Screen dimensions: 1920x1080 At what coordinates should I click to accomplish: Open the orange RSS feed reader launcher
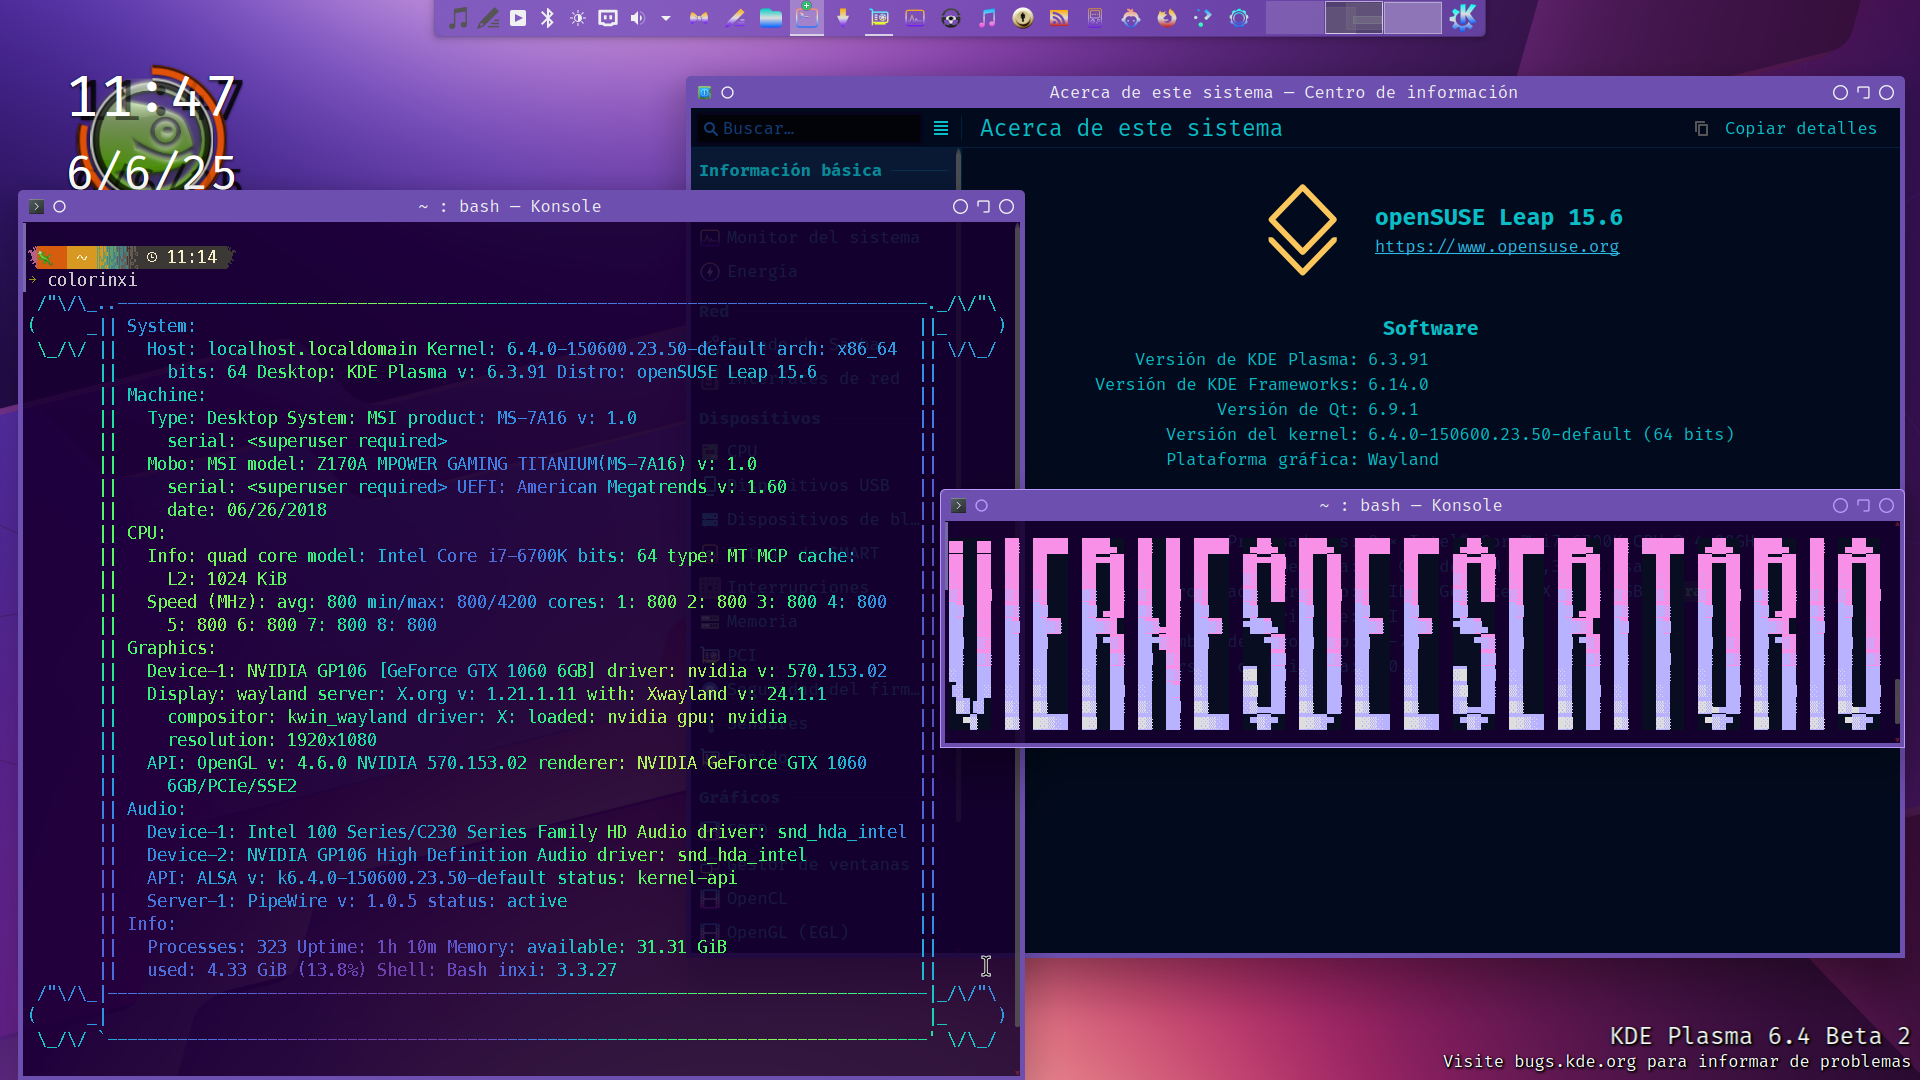[1059, 18]
